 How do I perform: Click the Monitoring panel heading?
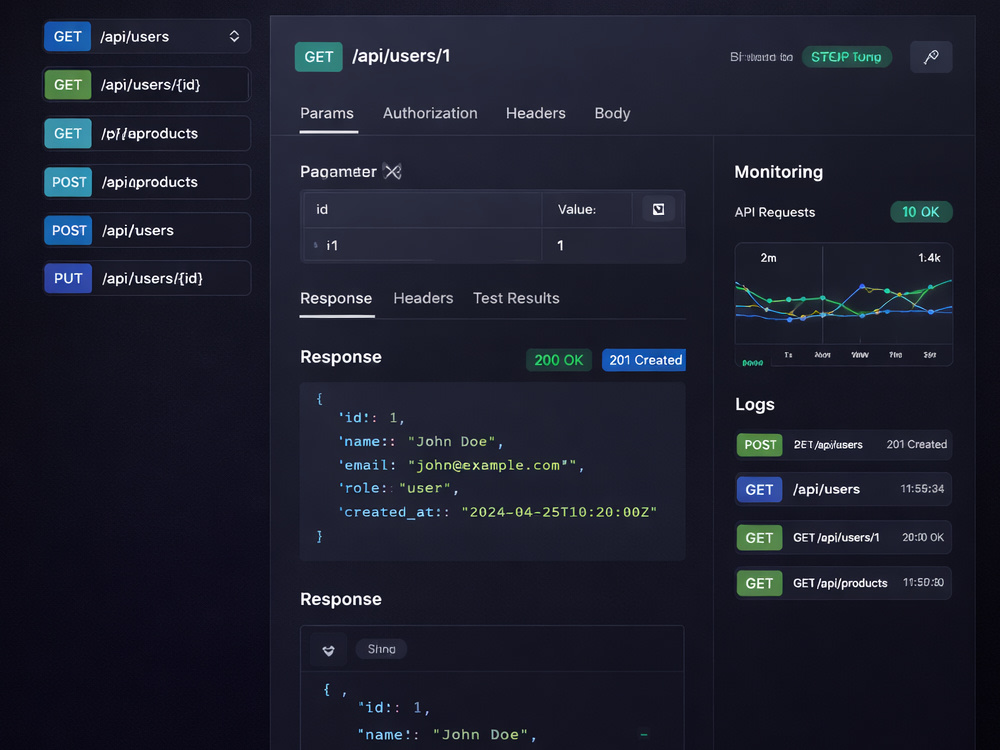(778, 172)
